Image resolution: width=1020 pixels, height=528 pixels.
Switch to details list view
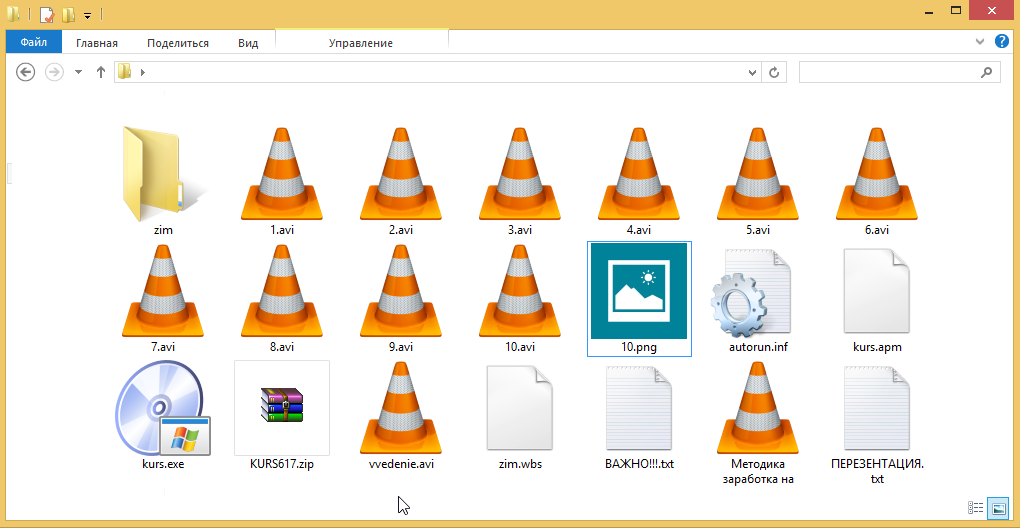point(975,509)
